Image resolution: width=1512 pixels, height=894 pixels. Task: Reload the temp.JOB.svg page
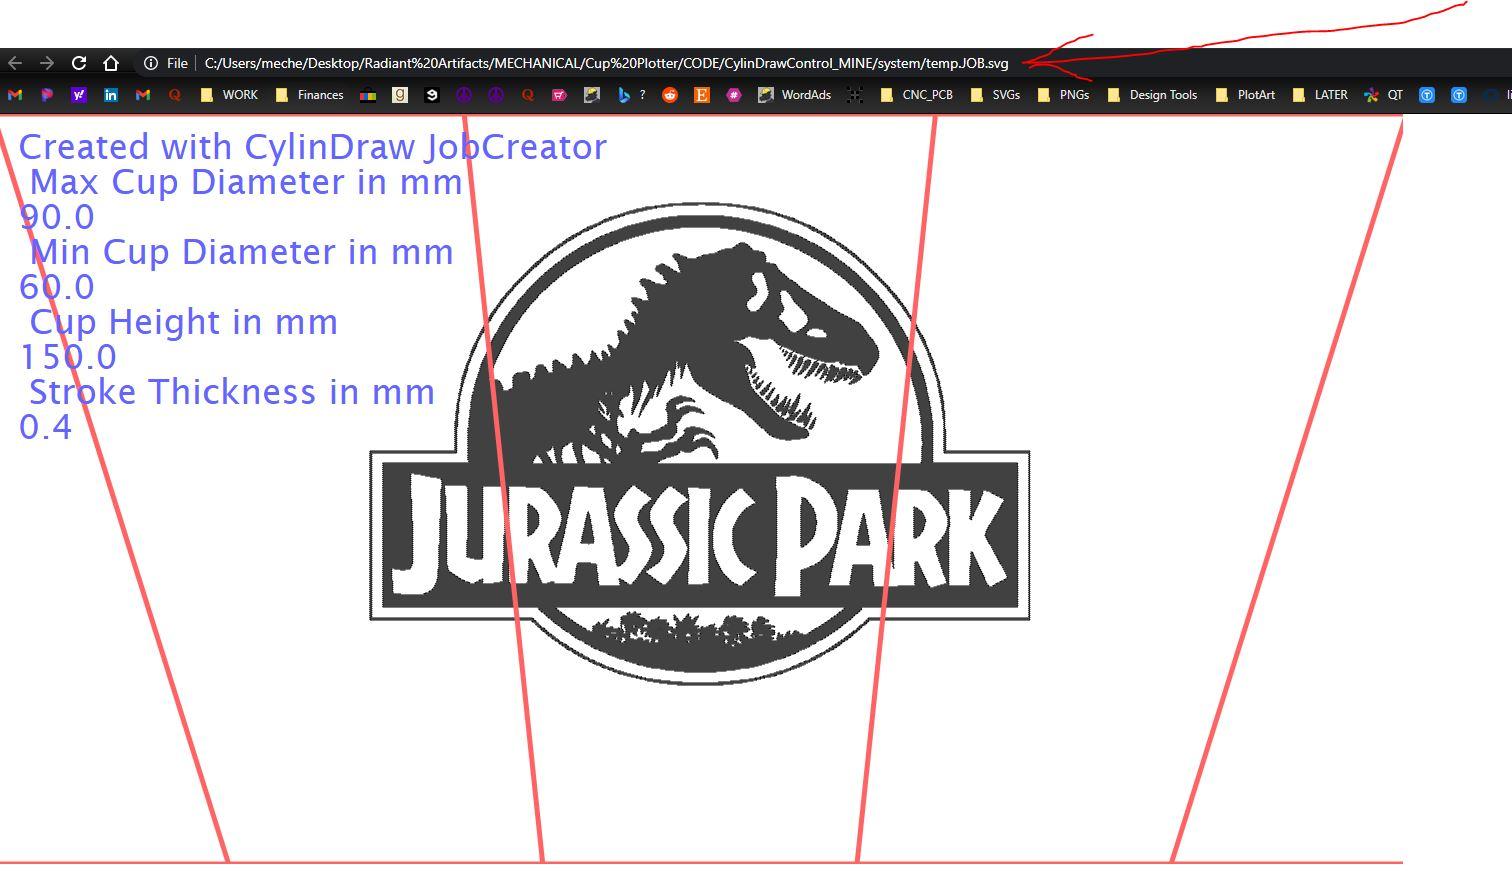pos(79,63)
